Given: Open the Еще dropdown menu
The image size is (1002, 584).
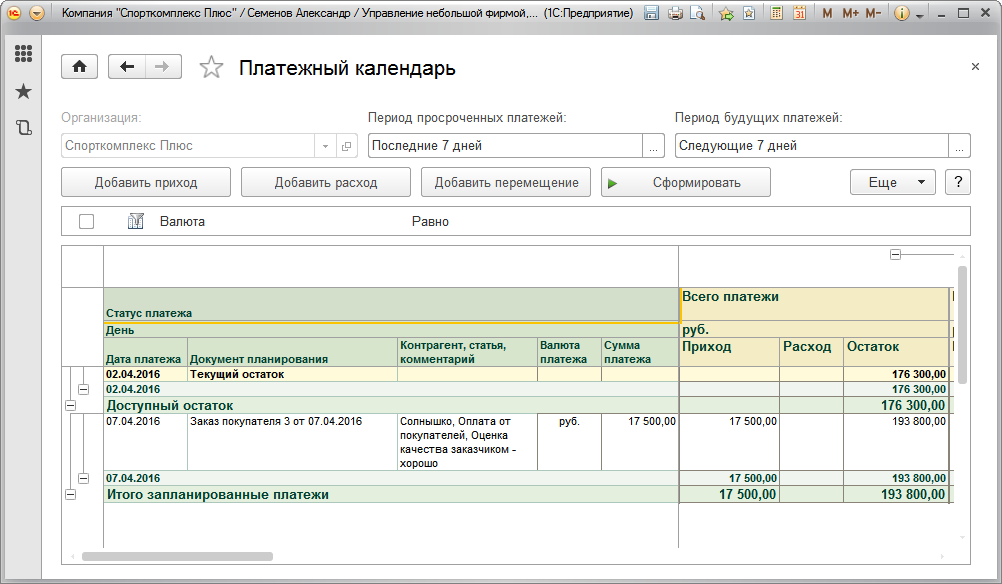Looking at the screenshot, I should (x=892, y=182).
